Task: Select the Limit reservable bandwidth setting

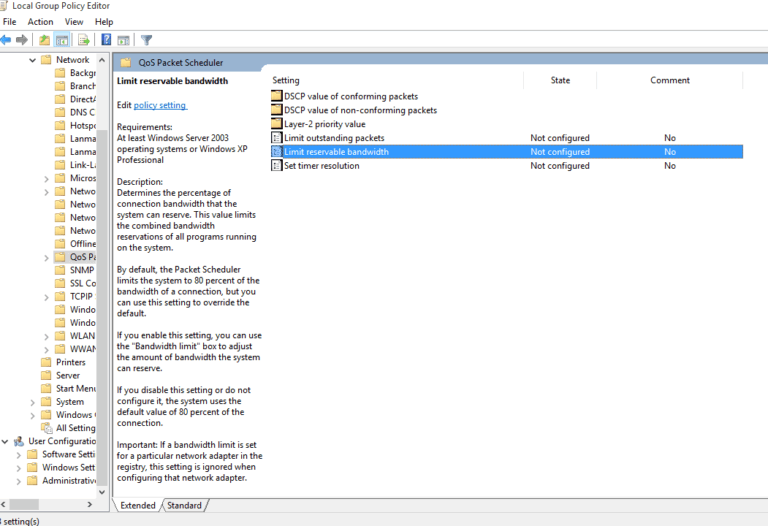Action: [x=506, y=152]
